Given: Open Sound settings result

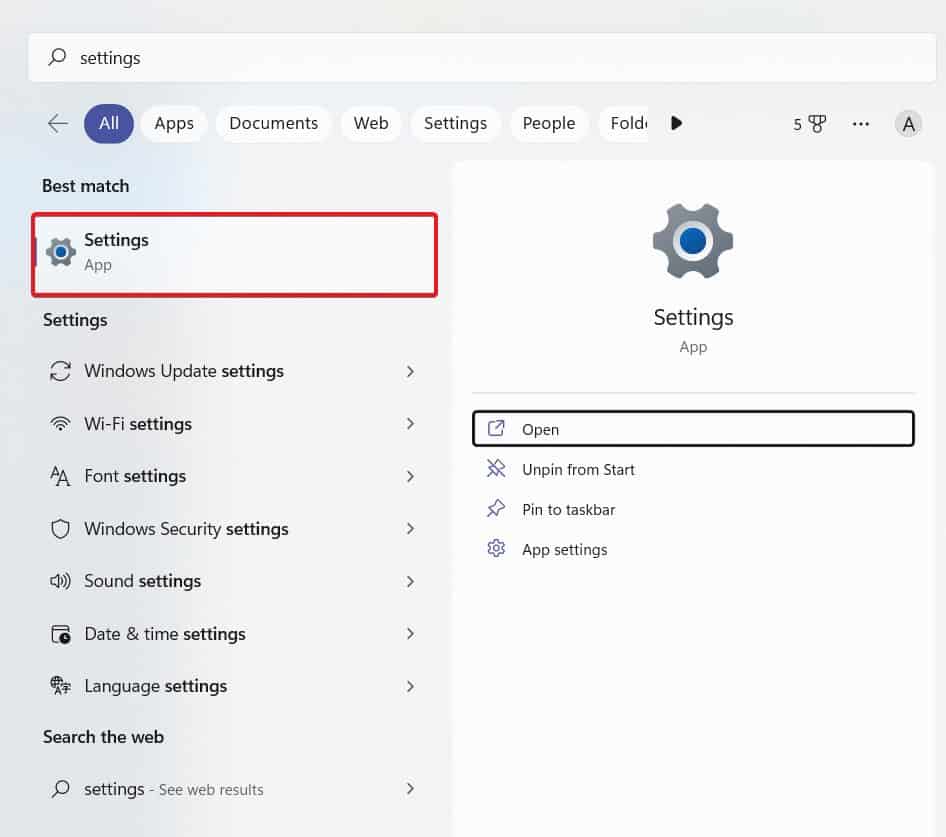Looking at the screenshot, I should 233,581.
